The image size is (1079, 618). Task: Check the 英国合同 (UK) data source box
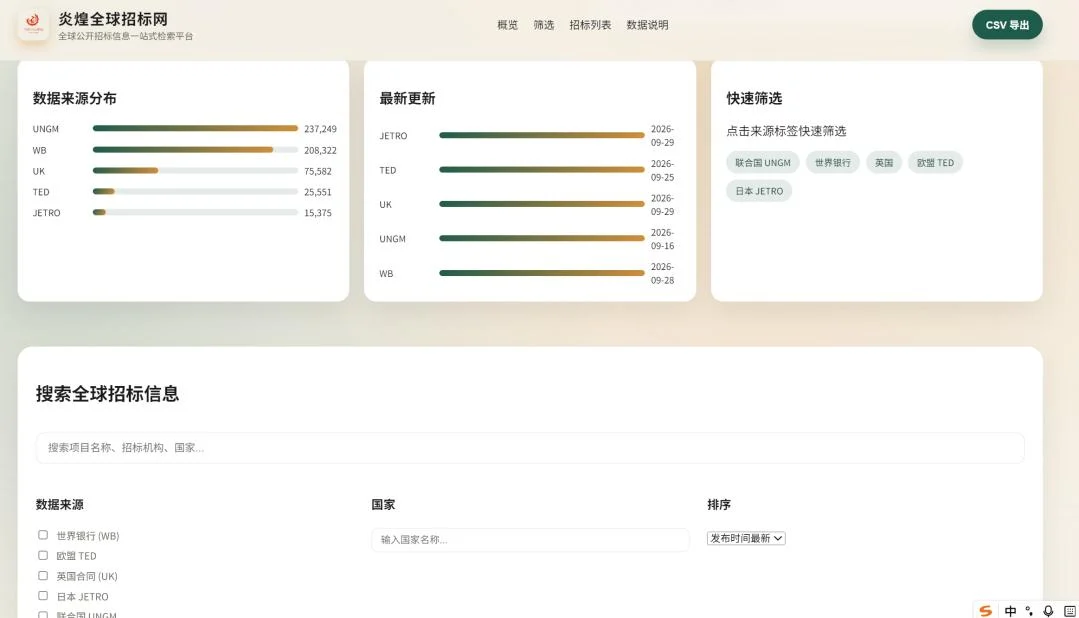coord(43,575)
